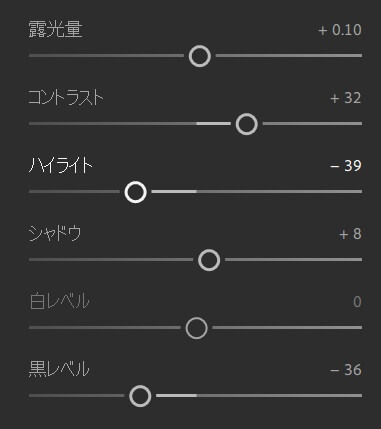Select the シャドウ value field showing +8
Viewport: 381px width, 429px height.
pyautogui.click(x=350, y=234)
